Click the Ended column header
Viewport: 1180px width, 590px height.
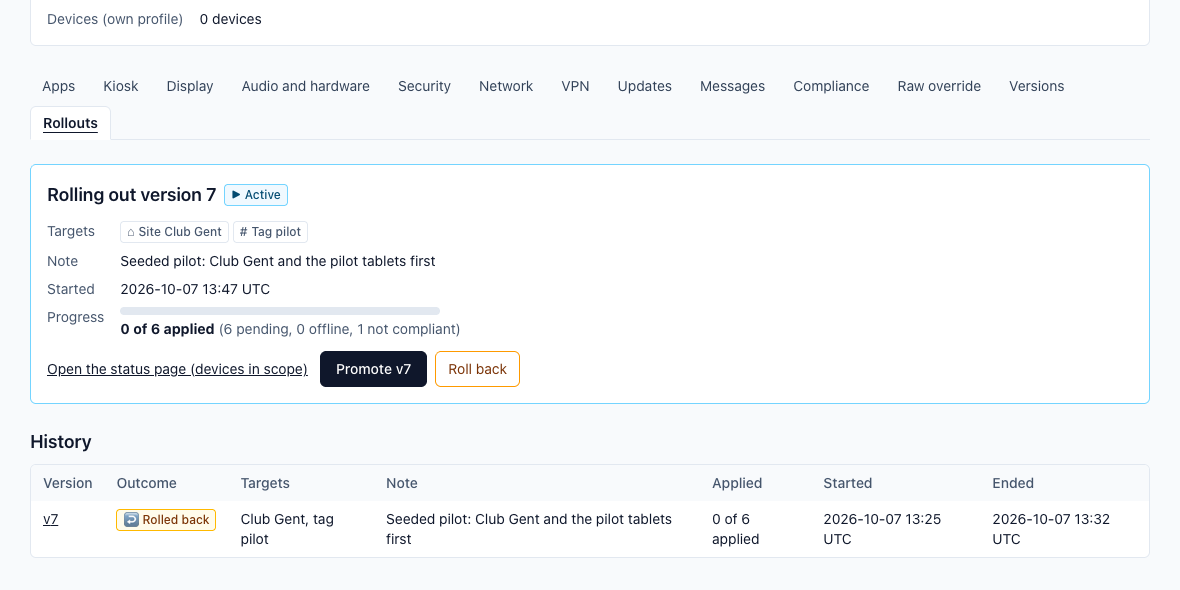tap(1013, 483)
